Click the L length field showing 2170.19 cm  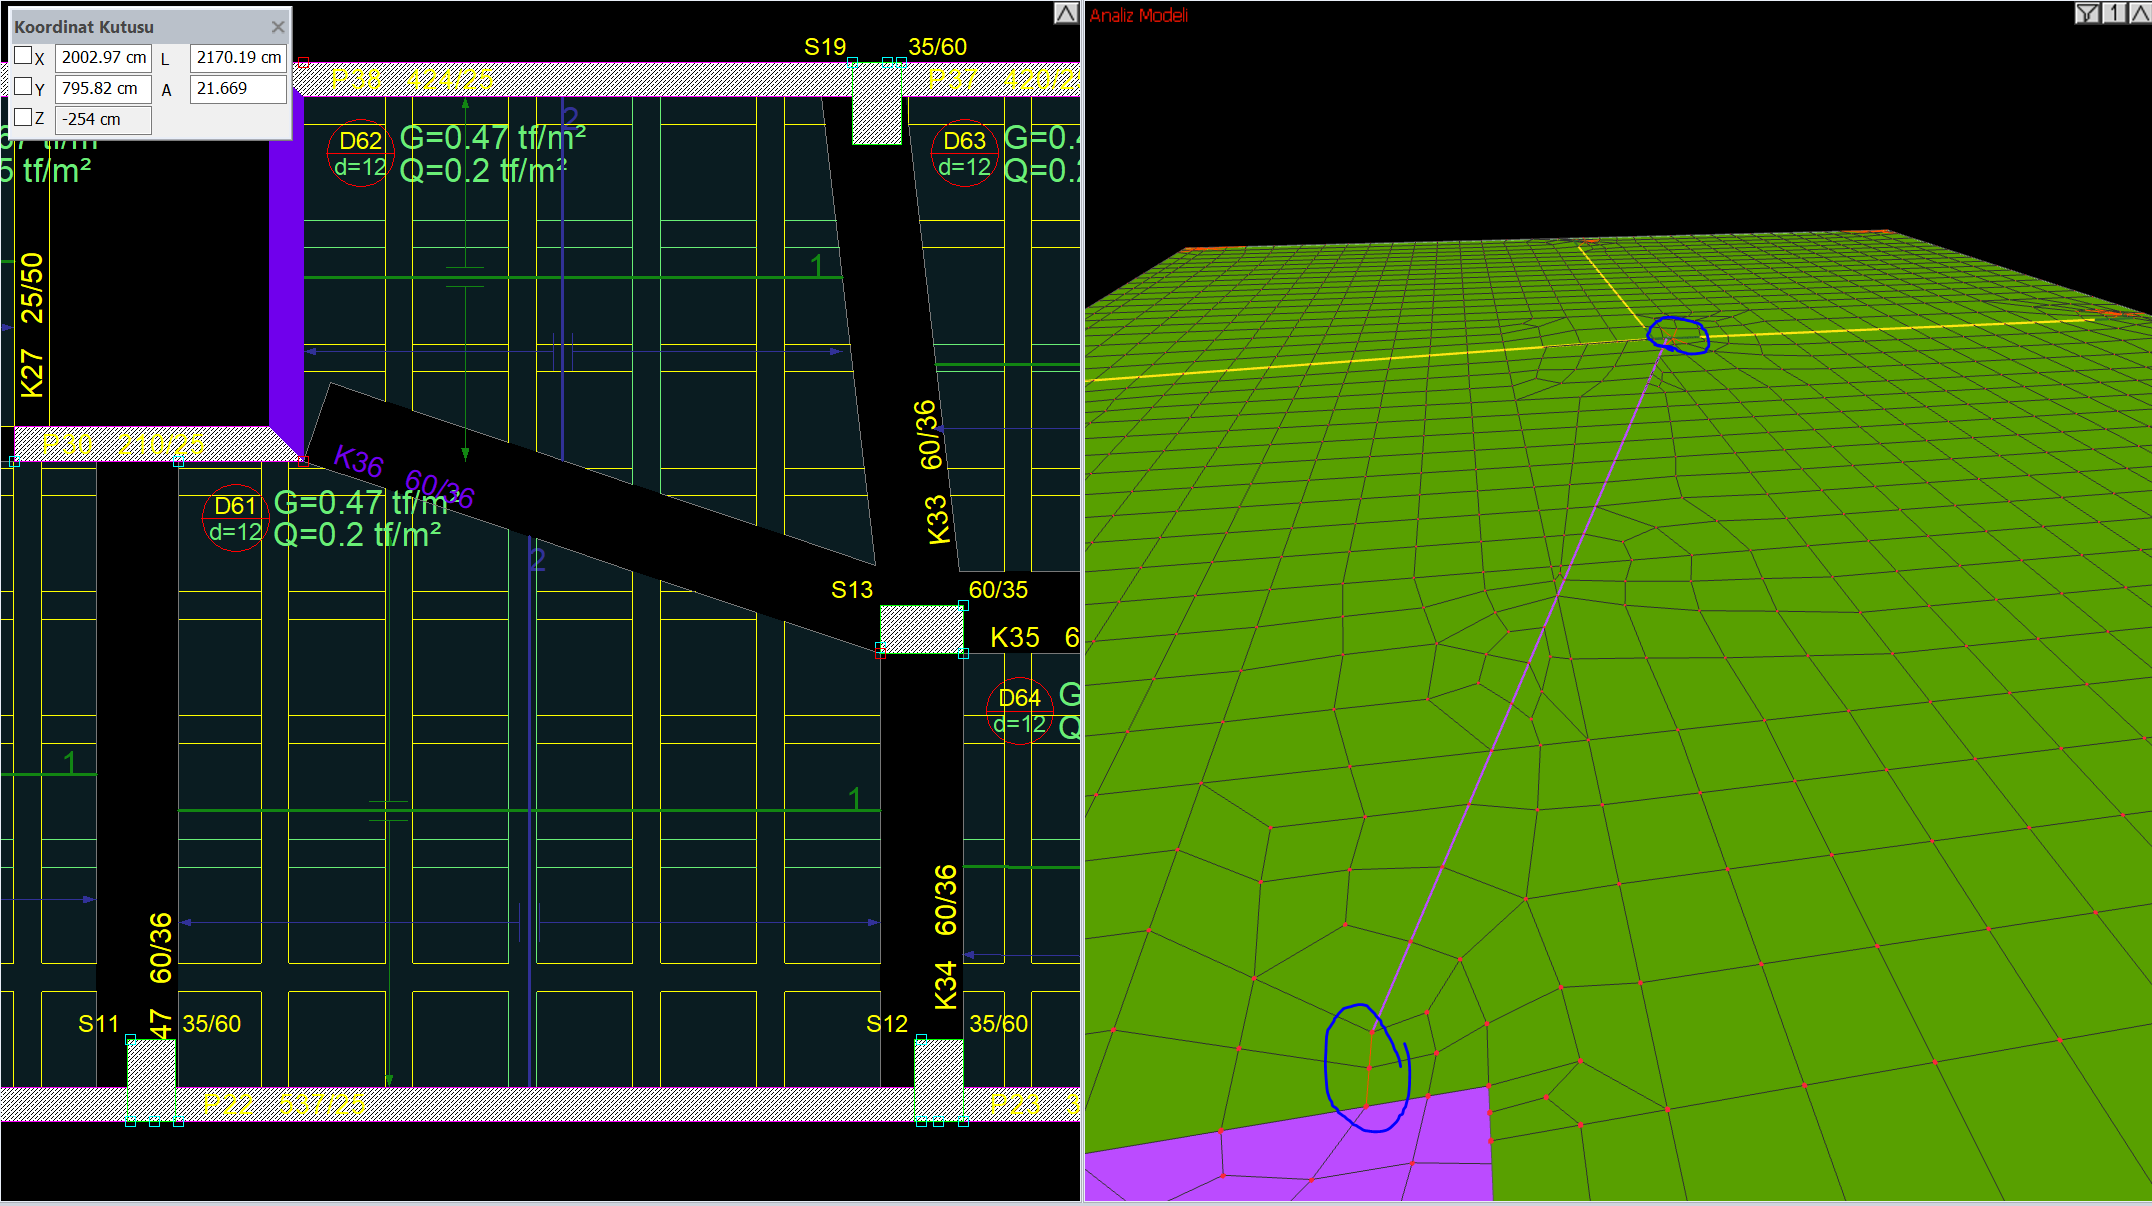pos(238,58)
